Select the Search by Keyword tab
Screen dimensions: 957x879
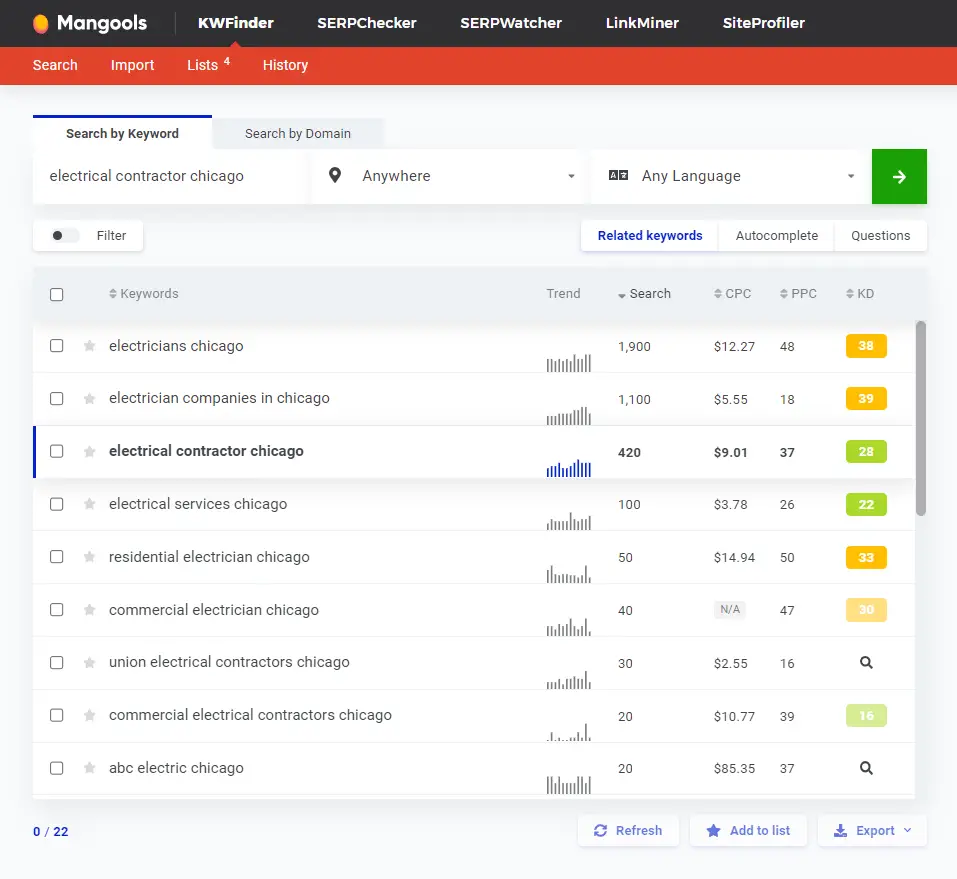(x=122, y=134)
